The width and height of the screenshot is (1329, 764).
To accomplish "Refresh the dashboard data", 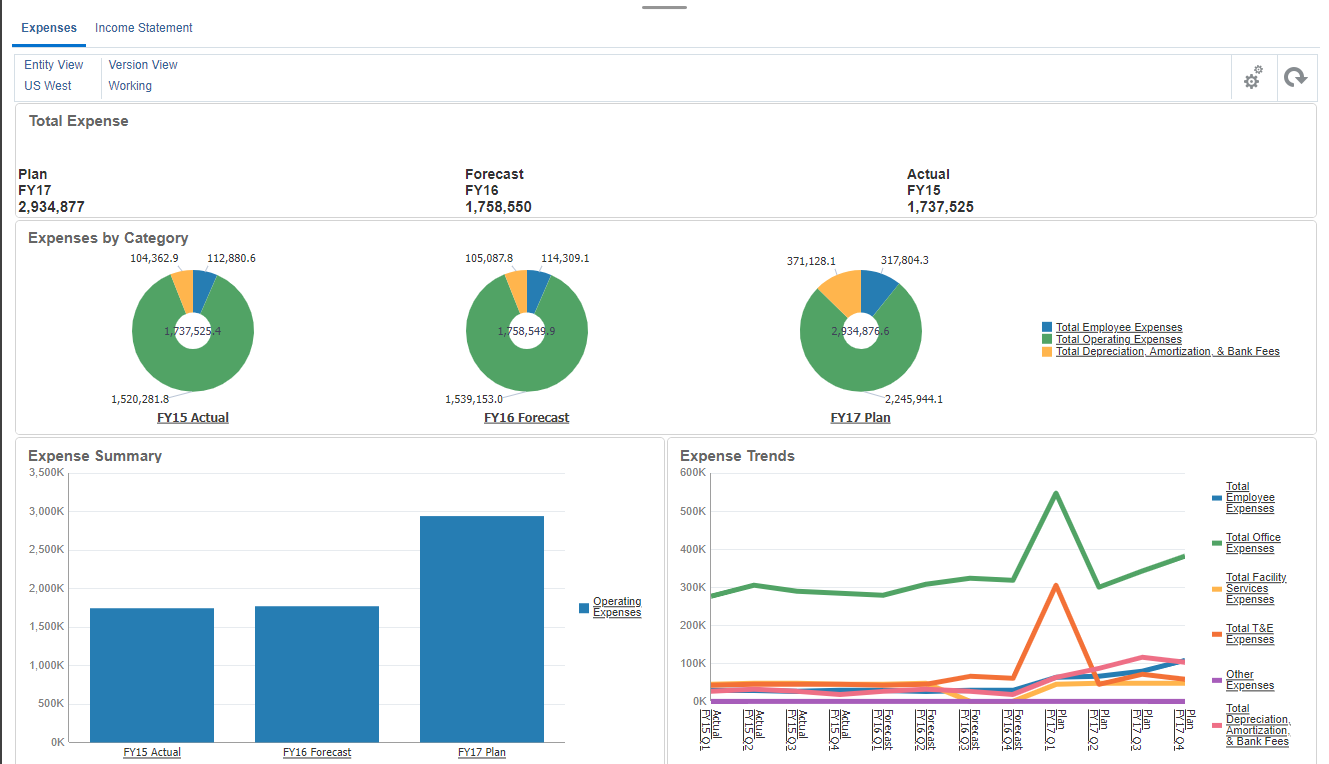I will (1297, 77).
